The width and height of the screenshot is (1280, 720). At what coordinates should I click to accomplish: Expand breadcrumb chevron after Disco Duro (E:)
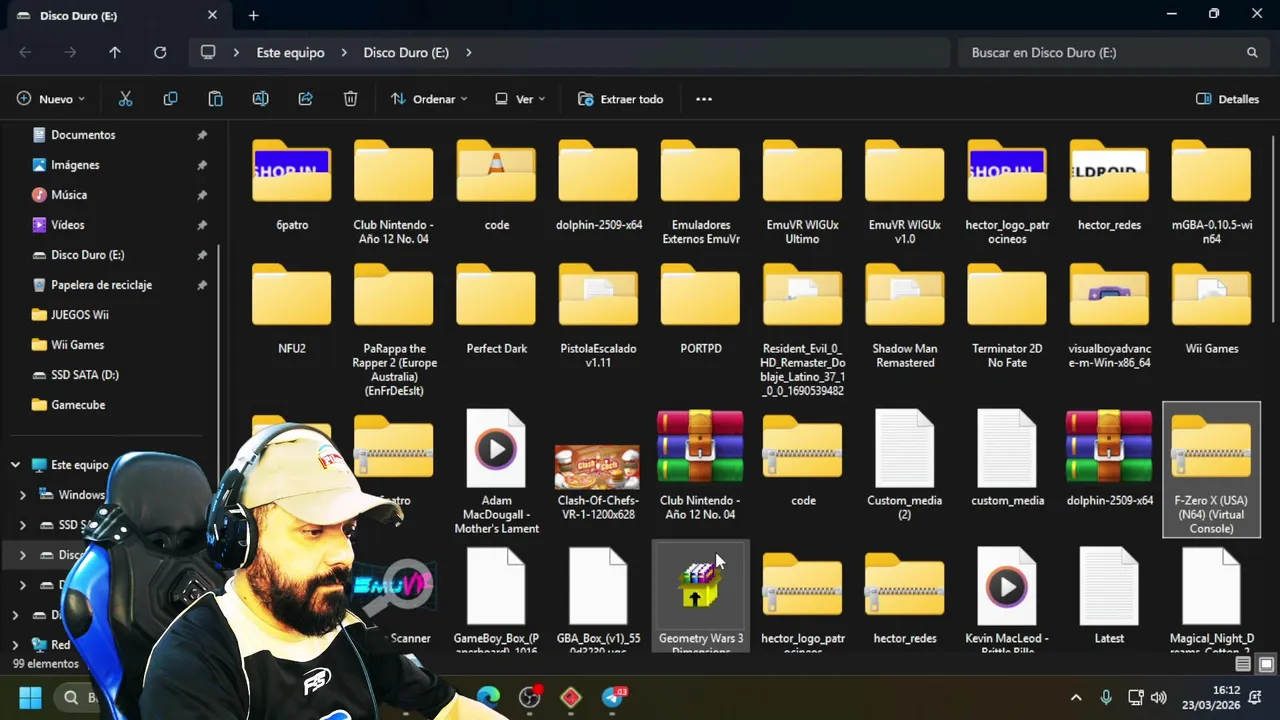[x=468, y=52]
